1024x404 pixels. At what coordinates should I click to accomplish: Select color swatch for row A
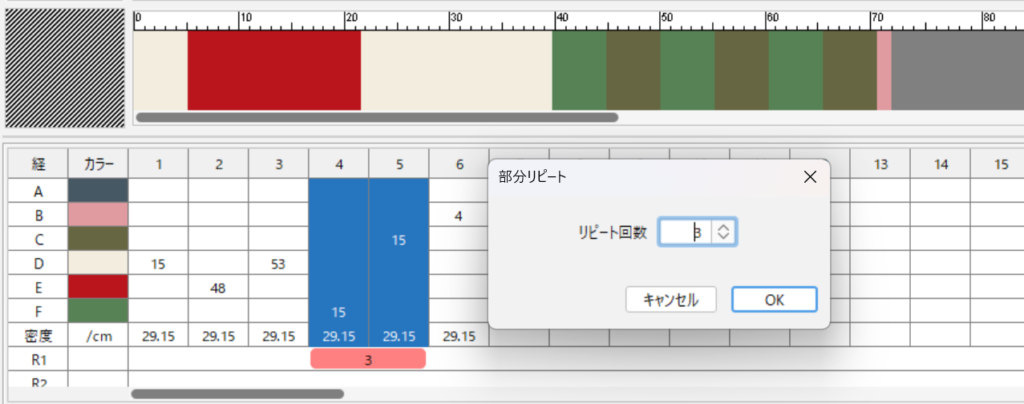coord(98,191)
